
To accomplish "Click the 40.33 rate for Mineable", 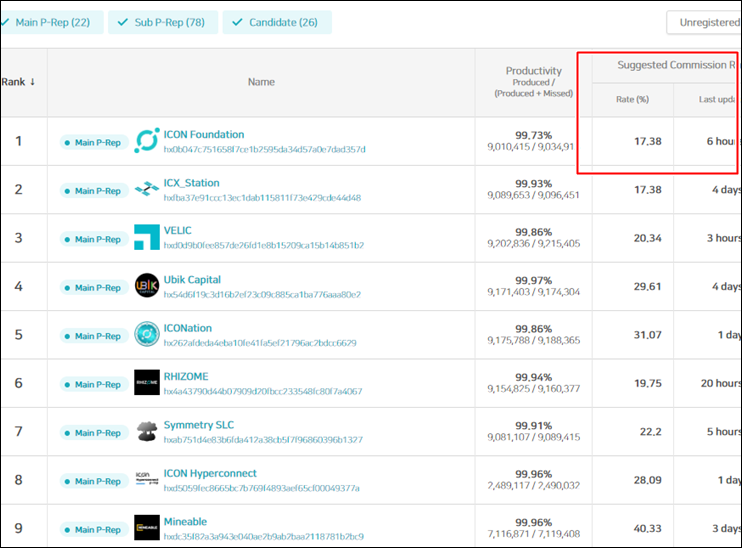I will tap(648, 528).
